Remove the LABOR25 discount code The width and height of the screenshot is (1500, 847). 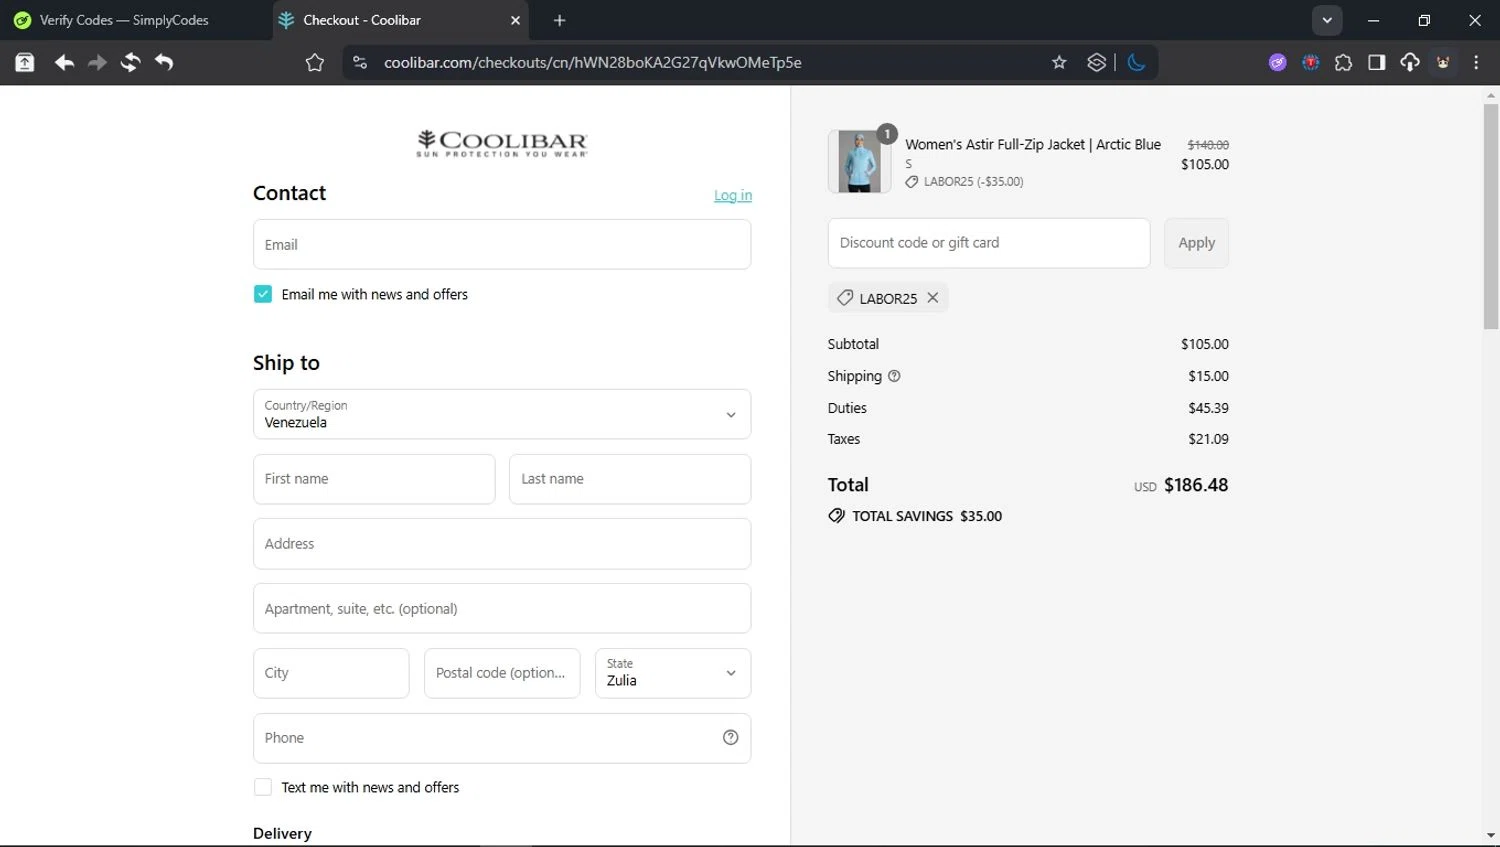pos(933,298)
